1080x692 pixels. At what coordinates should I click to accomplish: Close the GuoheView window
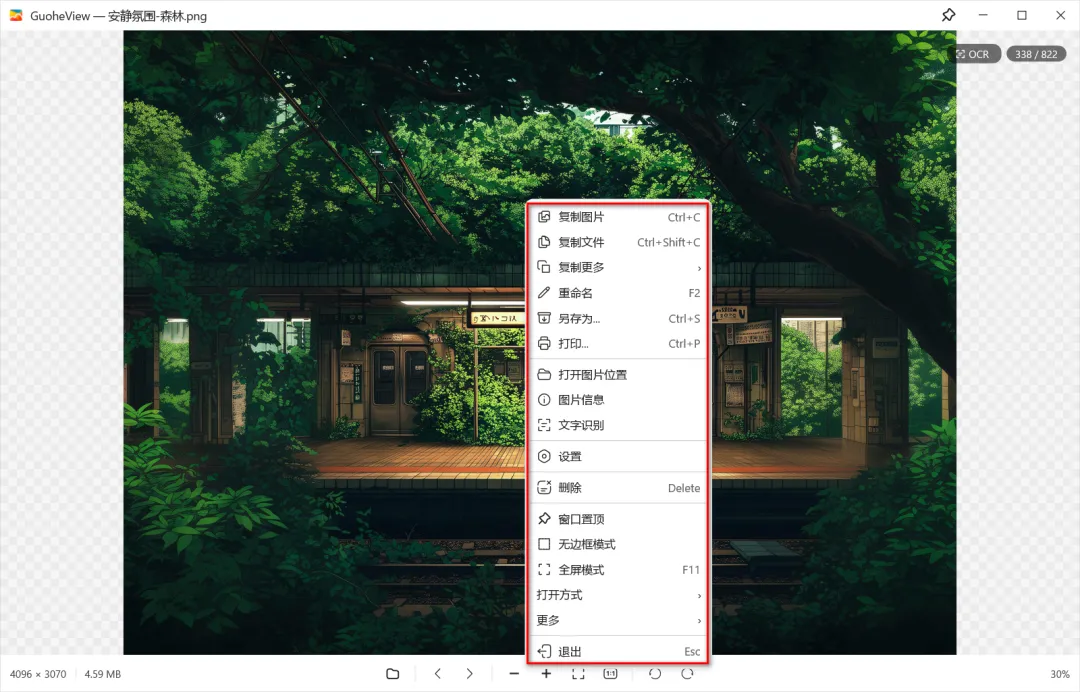point(1061,15)
